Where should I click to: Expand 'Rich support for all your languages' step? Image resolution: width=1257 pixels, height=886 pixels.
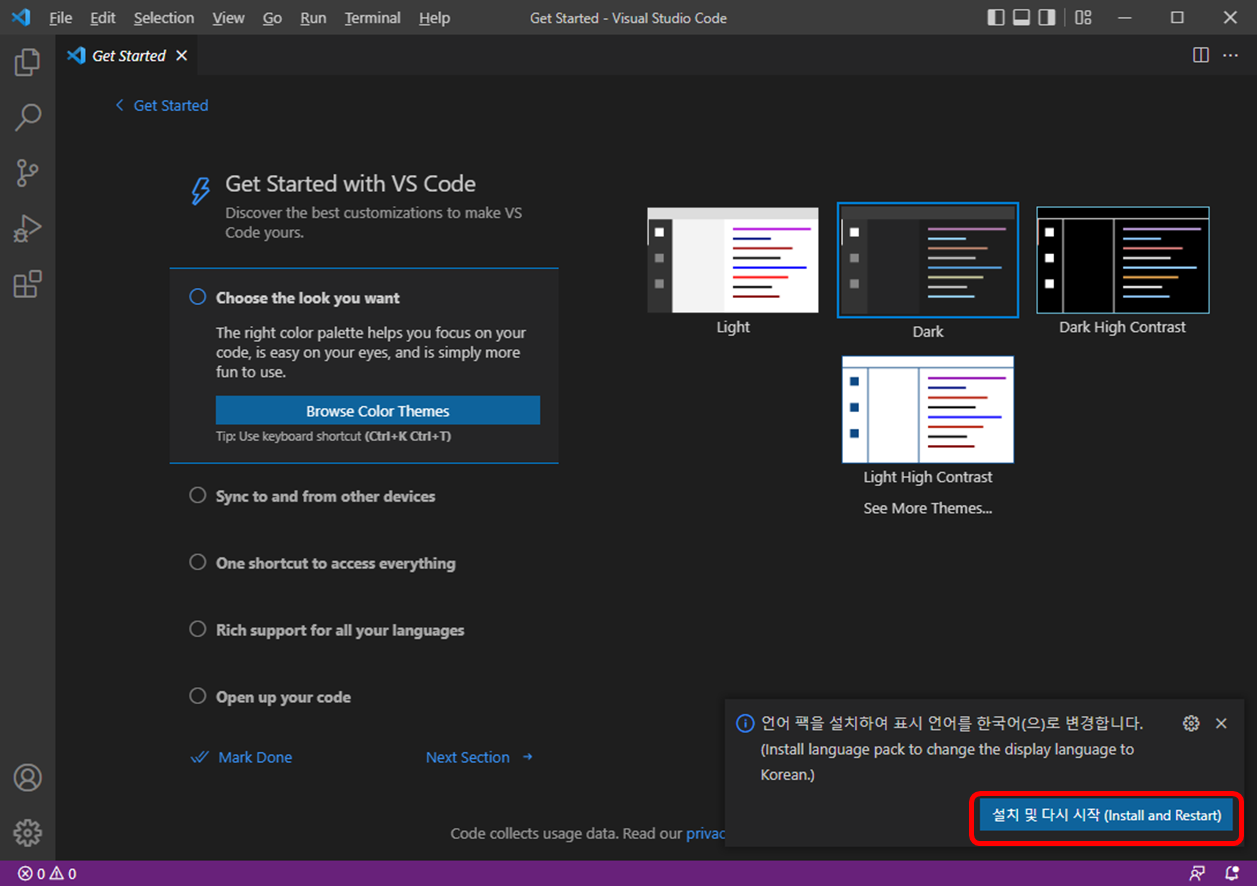click(x=340, y=630)
